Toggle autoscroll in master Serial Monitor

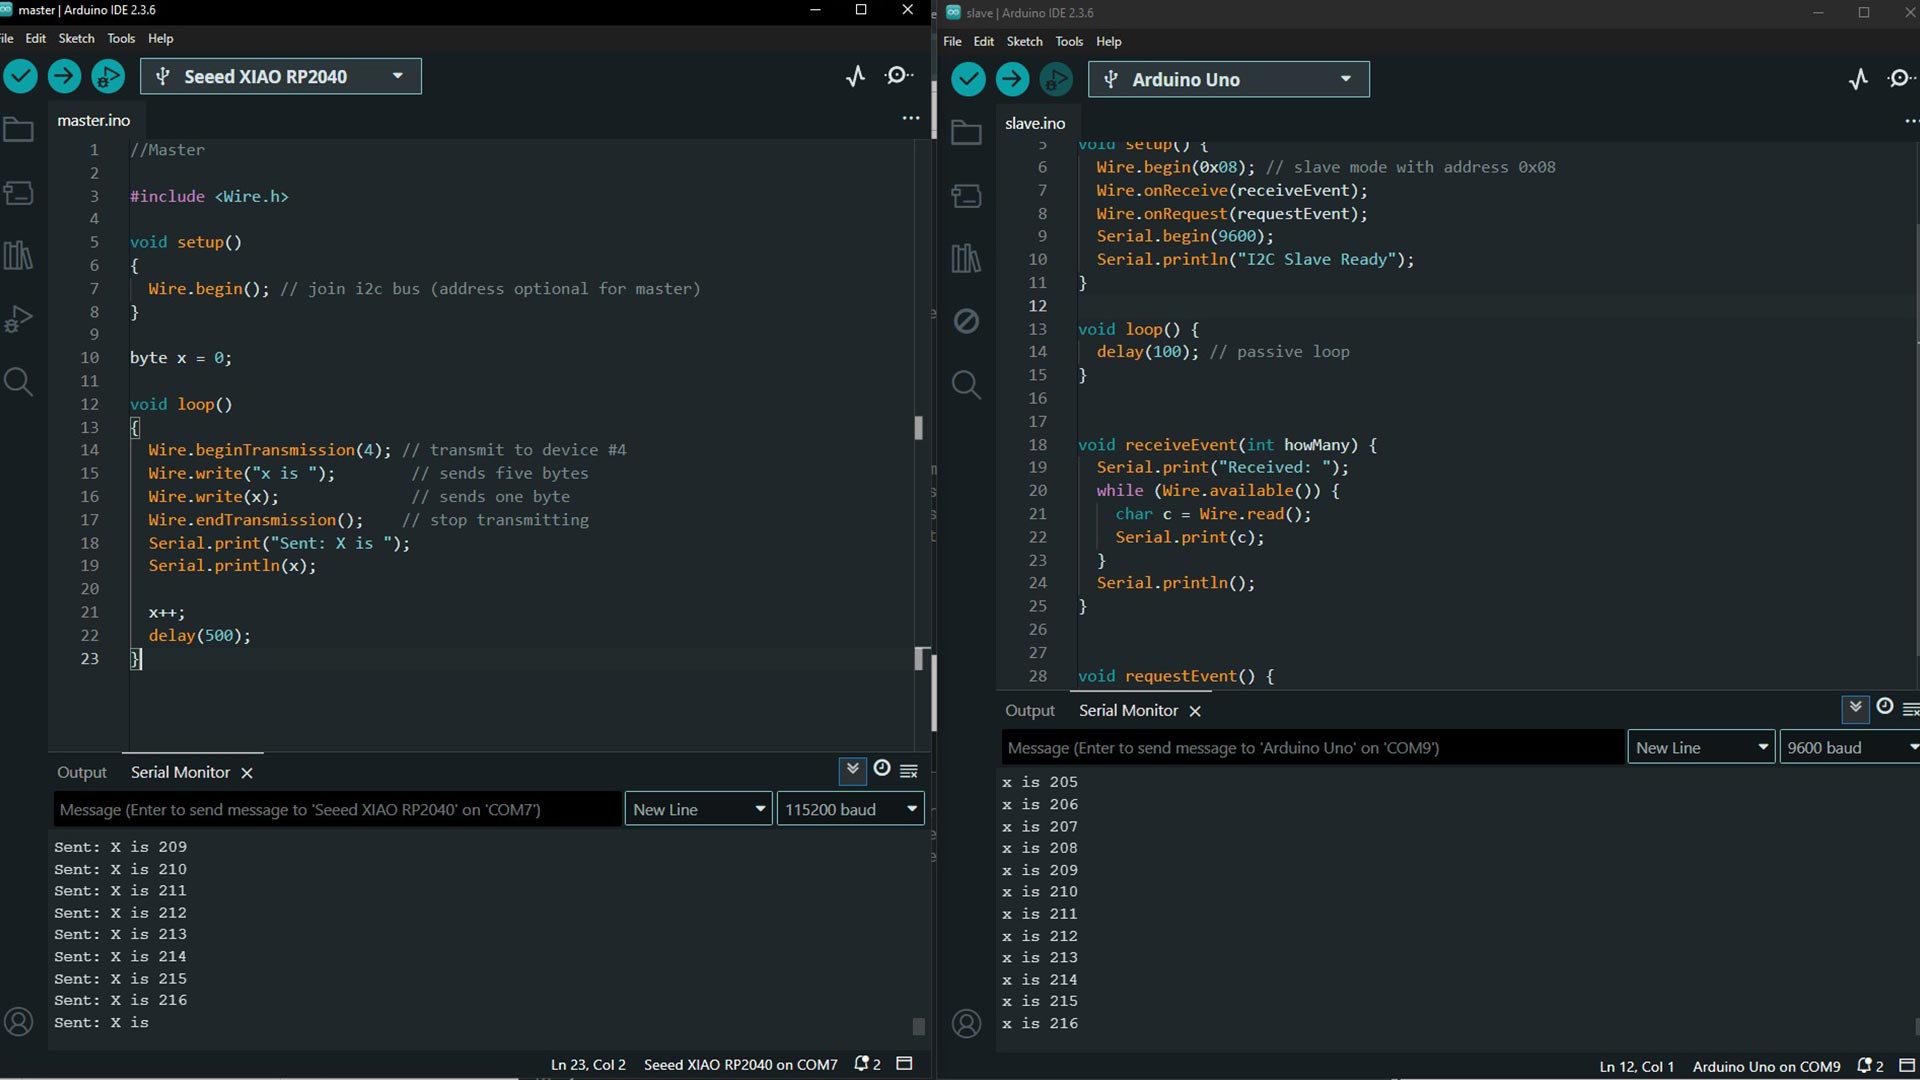(853, 770)
